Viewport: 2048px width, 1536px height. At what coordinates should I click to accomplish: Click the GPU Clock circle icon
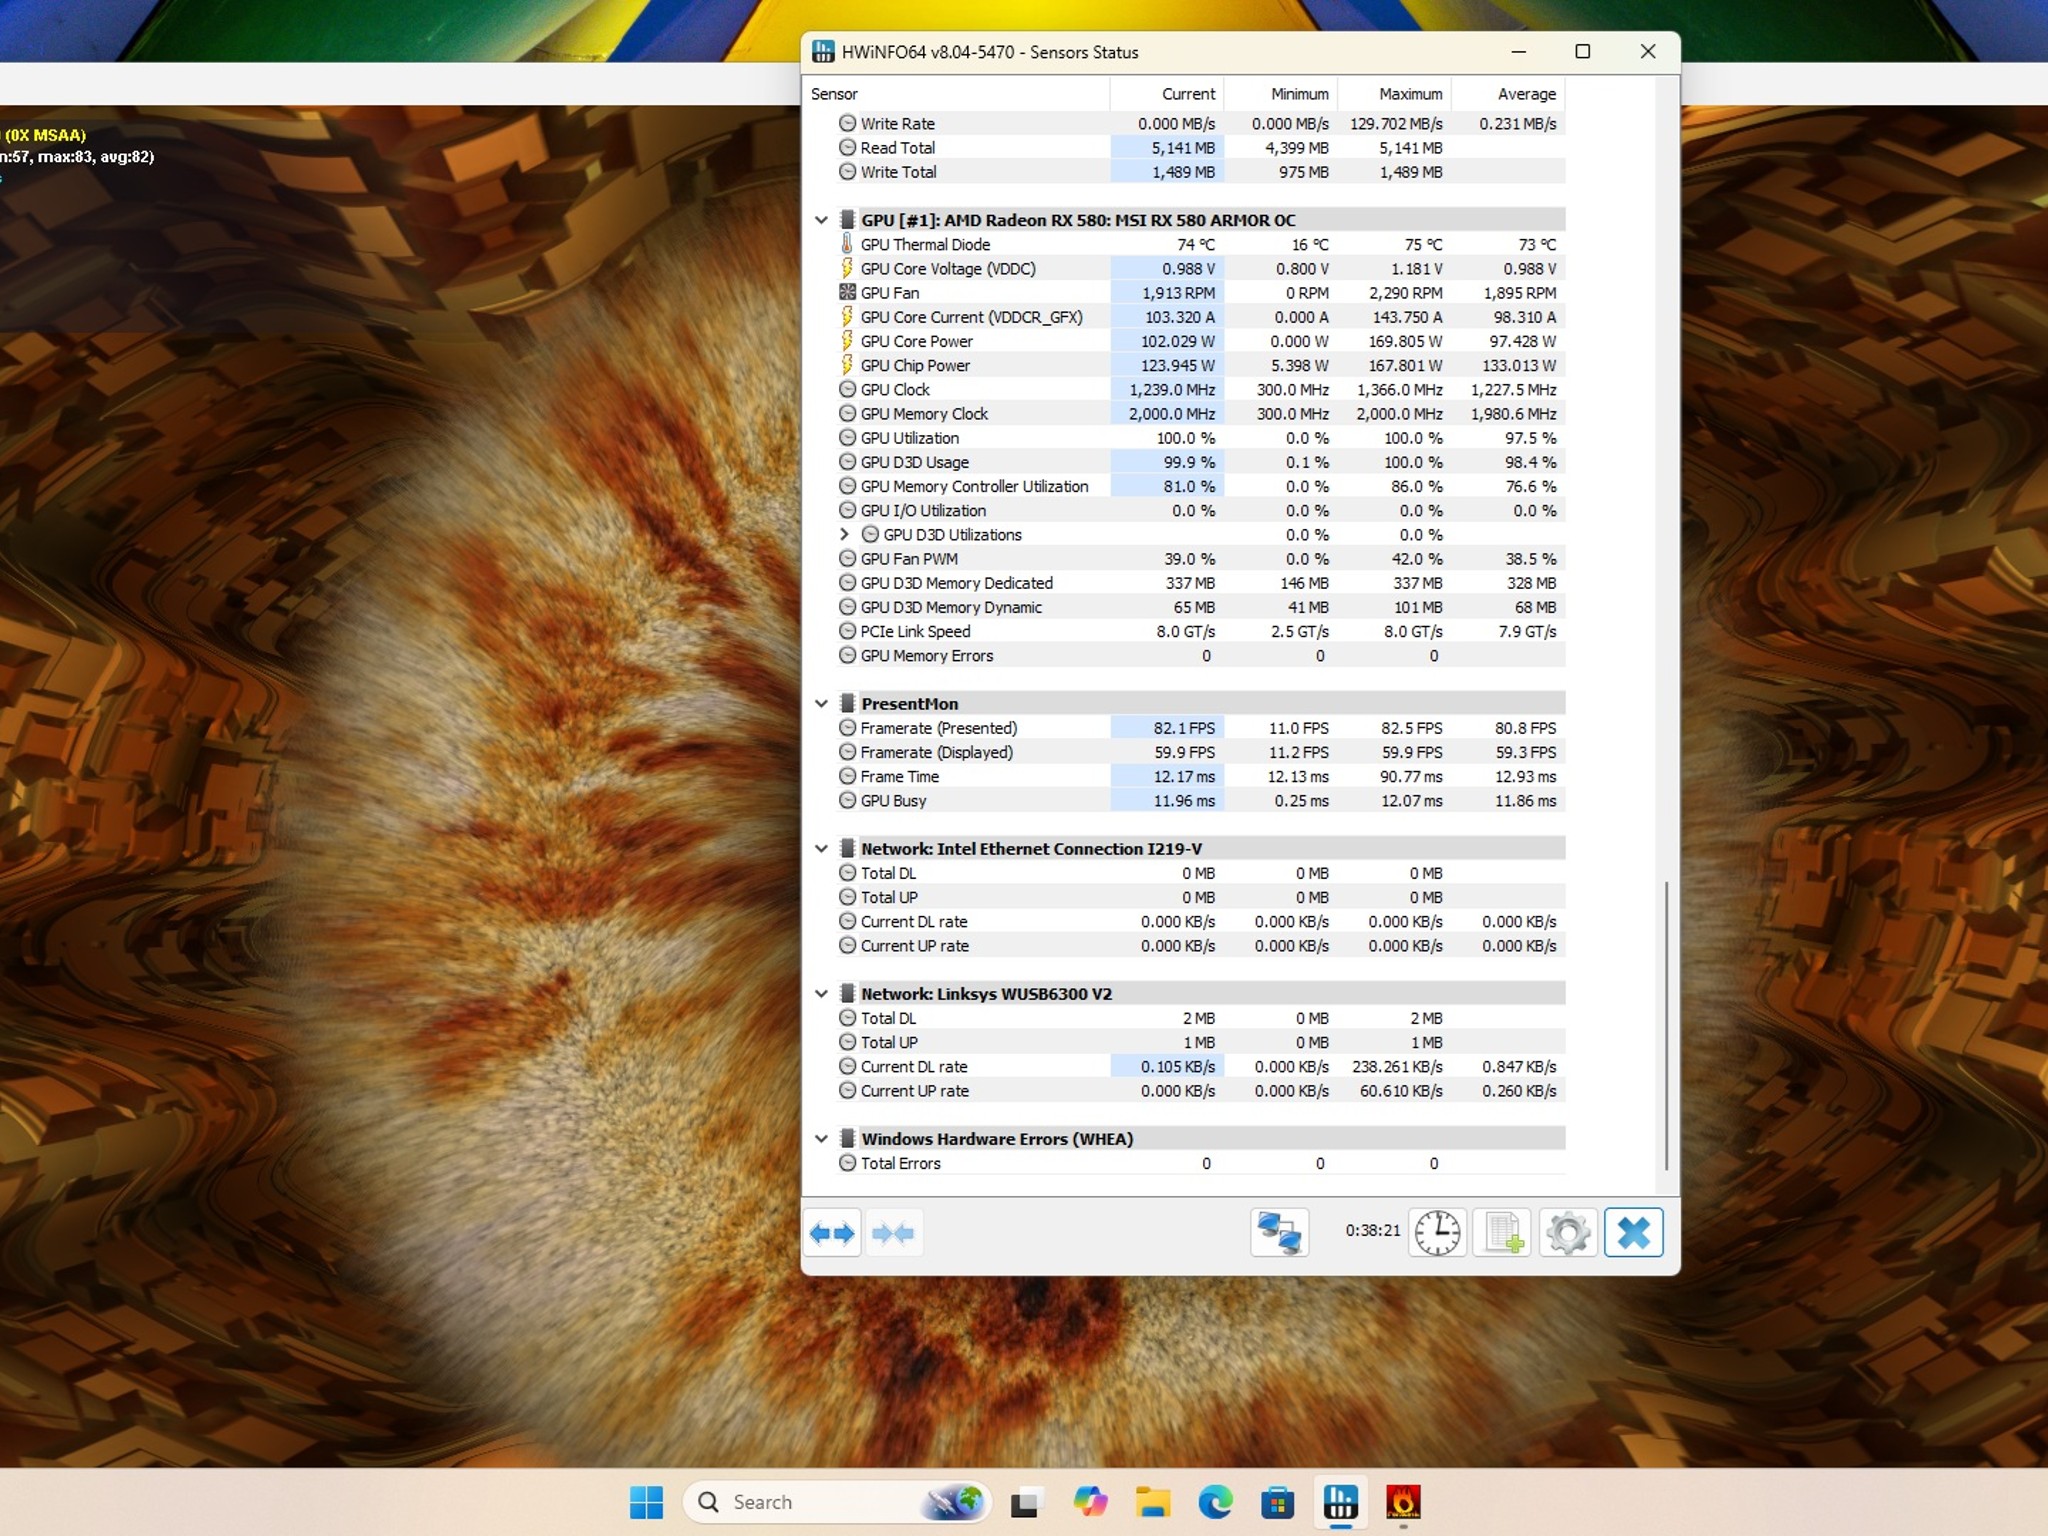click(x=847, y=389)
